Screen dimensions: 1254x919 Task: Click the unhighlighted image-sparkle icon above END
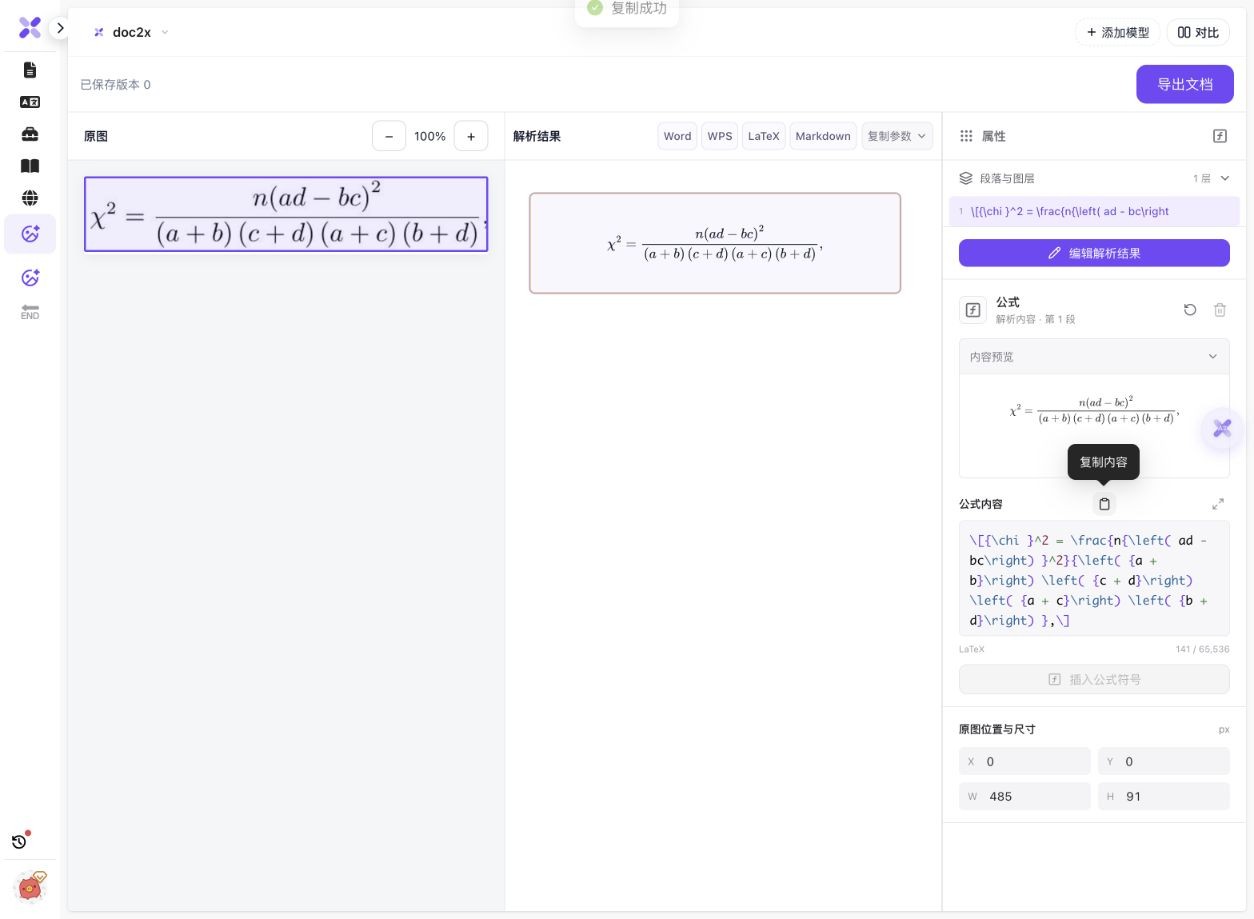tap(30, 278)
